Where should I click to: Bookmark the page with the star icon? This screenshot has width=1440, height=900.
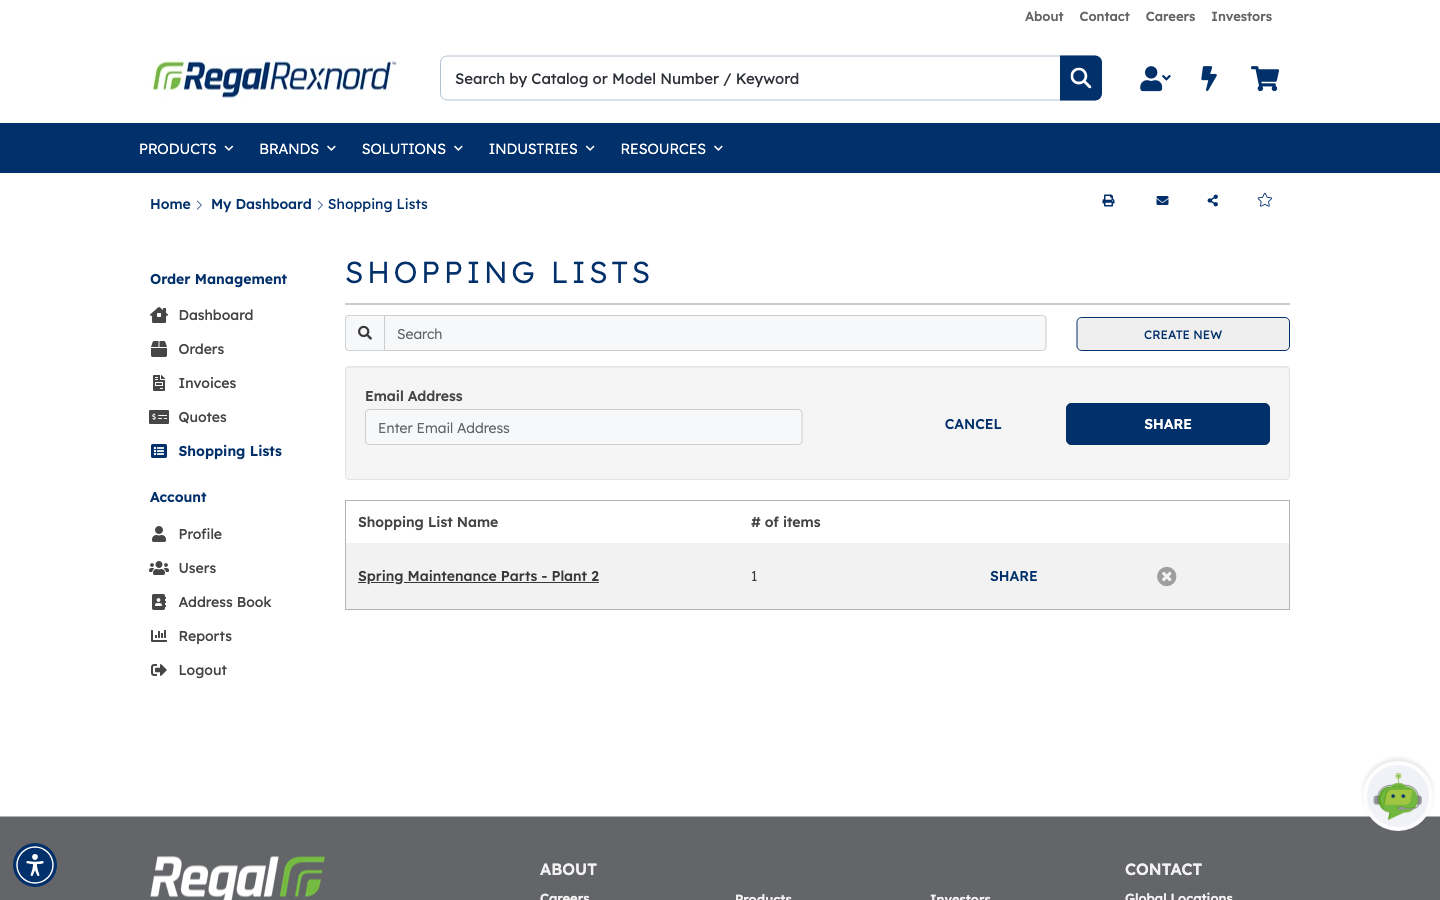[1265, 200]
